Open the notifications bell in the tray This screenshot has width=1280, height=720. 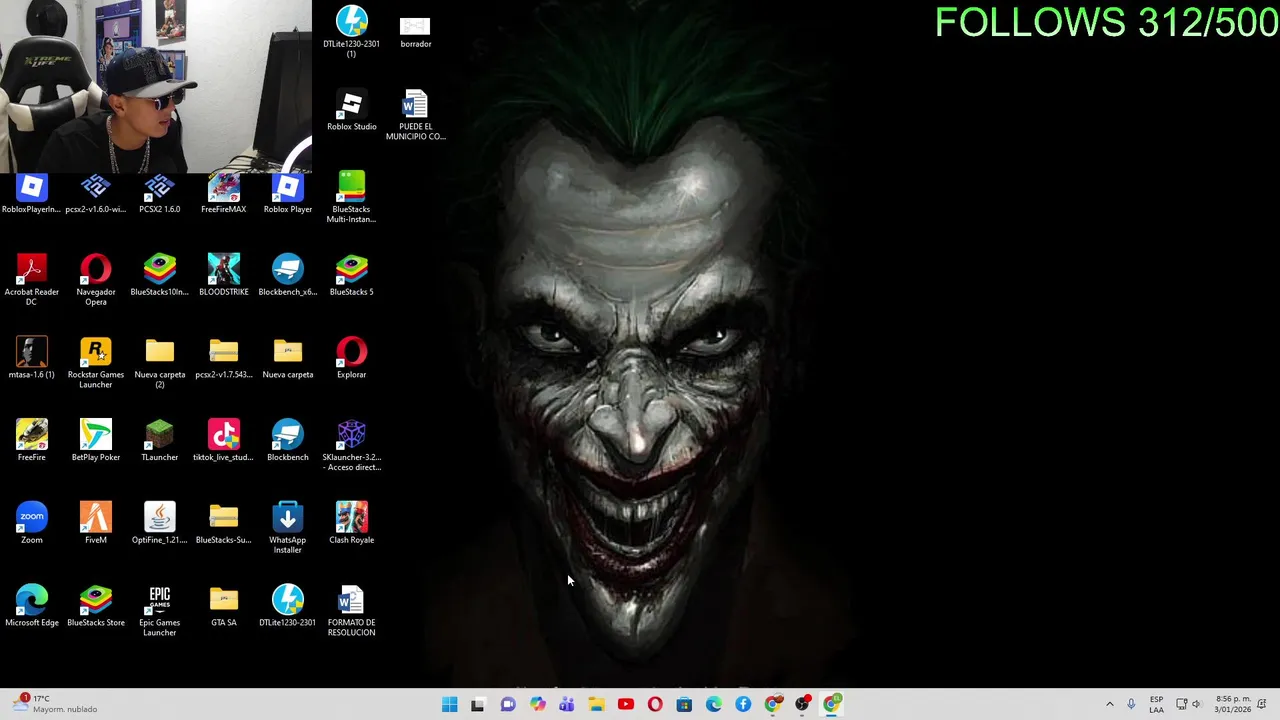pos(1264,704)
